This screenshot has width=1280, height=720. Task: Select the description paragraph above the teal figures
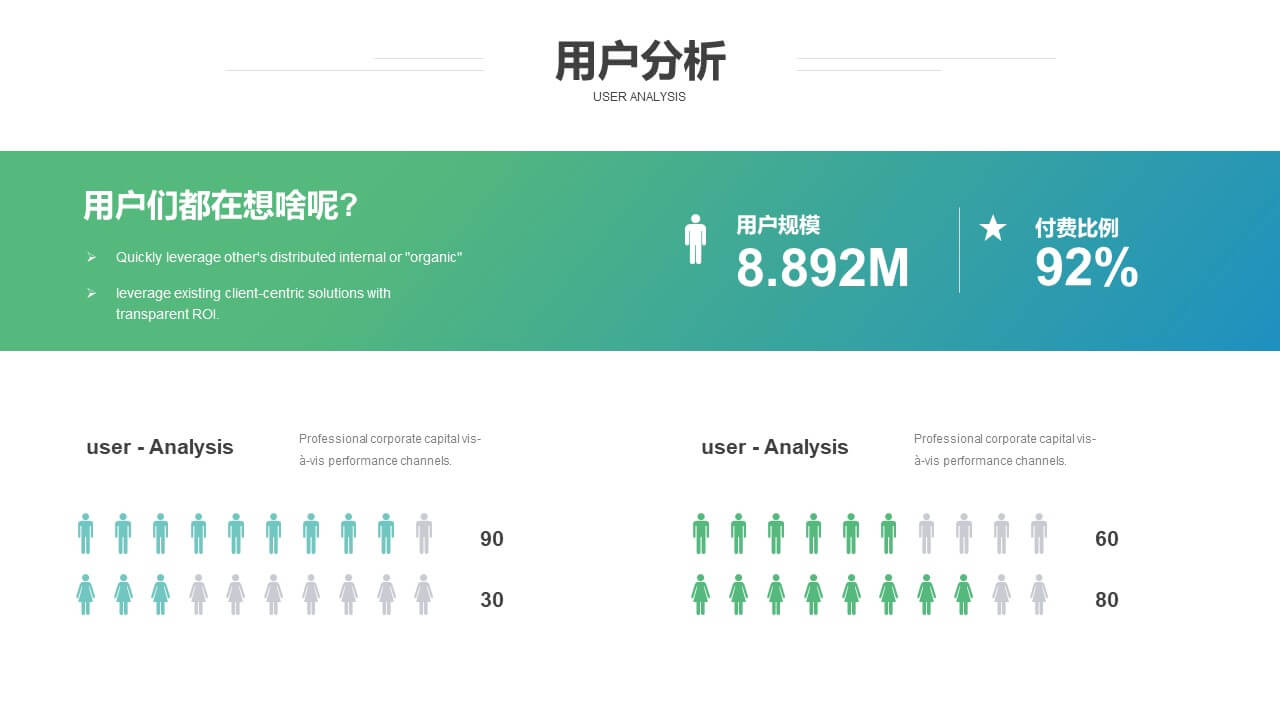point(390,450)
